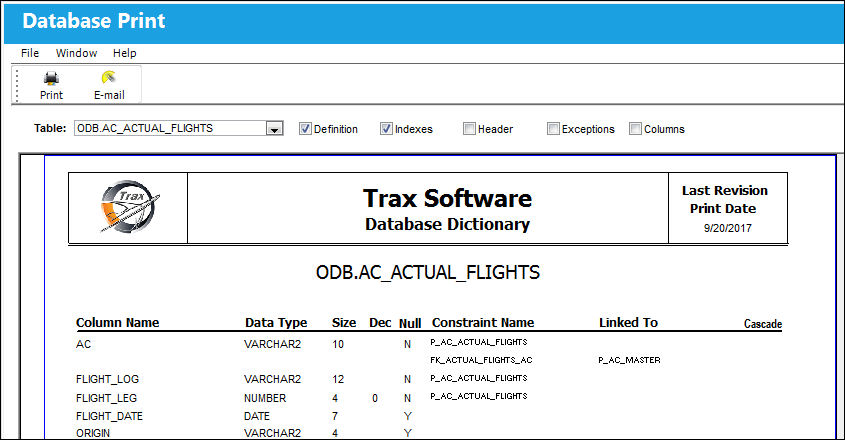
Task: Click the FK_ACTUAL_FLIGHTS_AC constraint
Action: [x=481, y=360]
